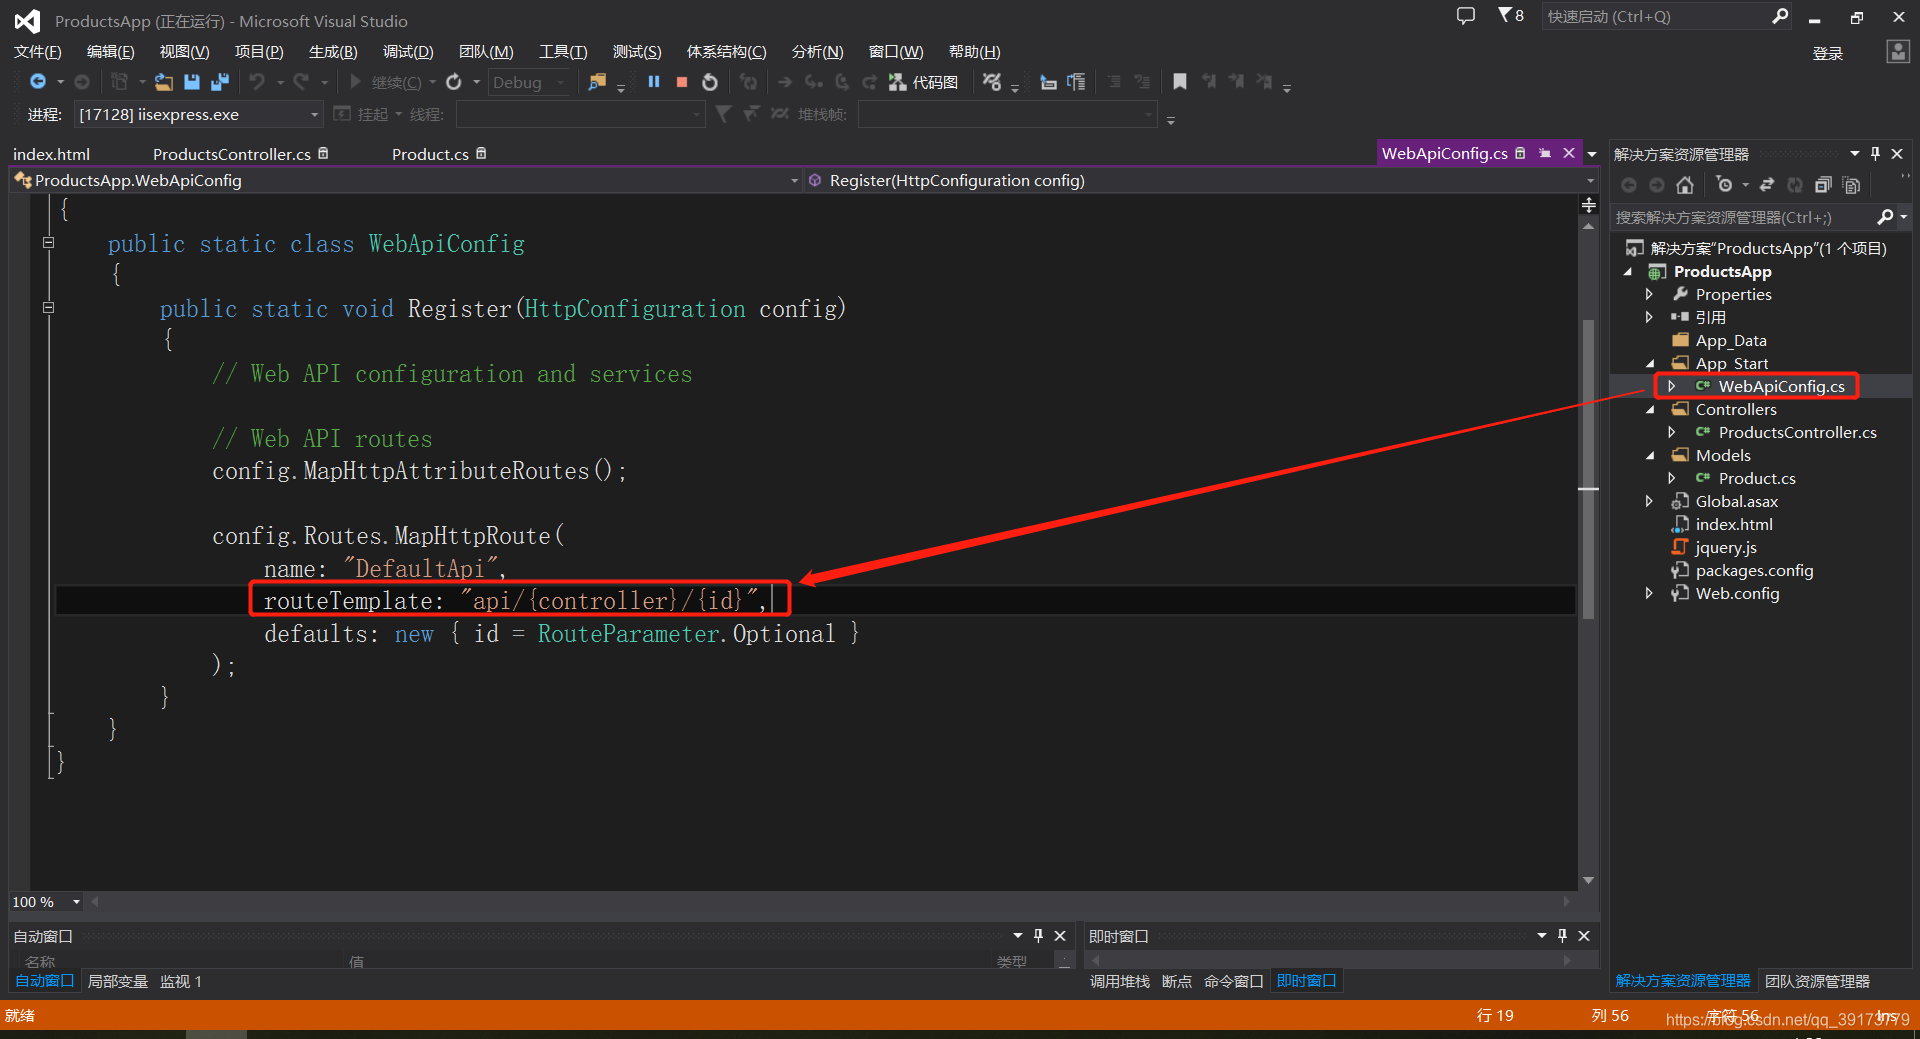Expand the Web.config node
This screenshot has width=1920, height=1039.
tap(1649, 593)
